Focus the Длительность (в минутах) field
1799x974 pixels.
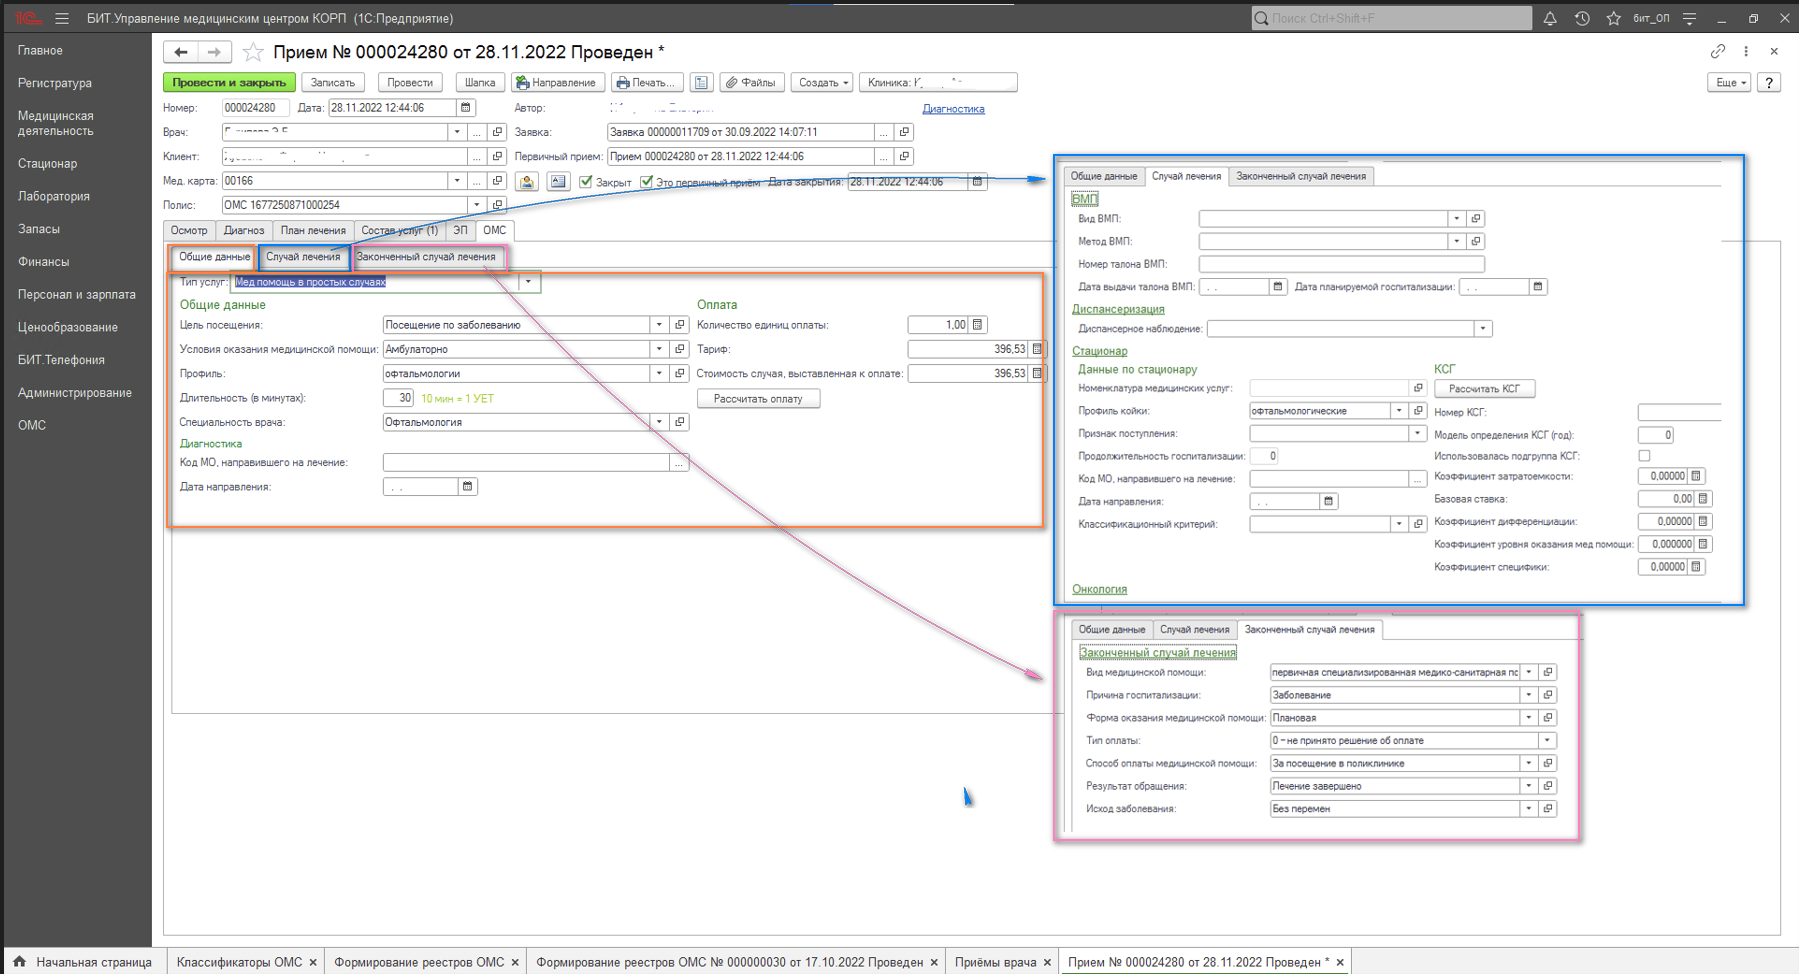(x=398, y=398)
